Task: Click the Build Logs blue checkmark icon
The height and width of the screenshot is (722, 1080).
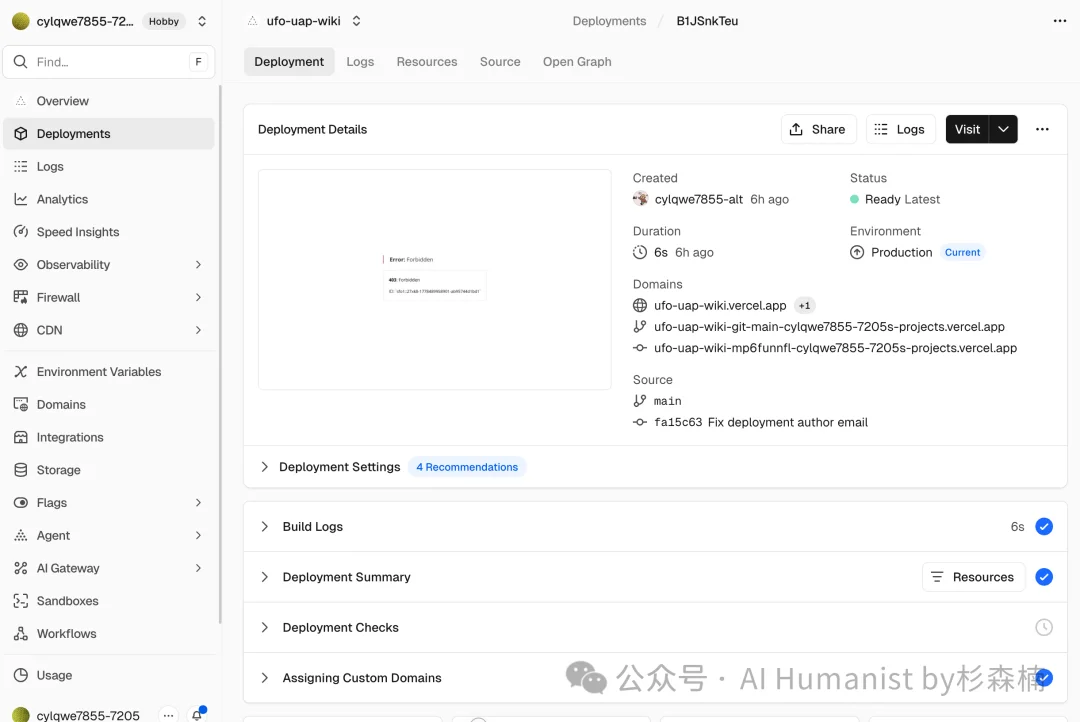Action: click(1044, 526)
